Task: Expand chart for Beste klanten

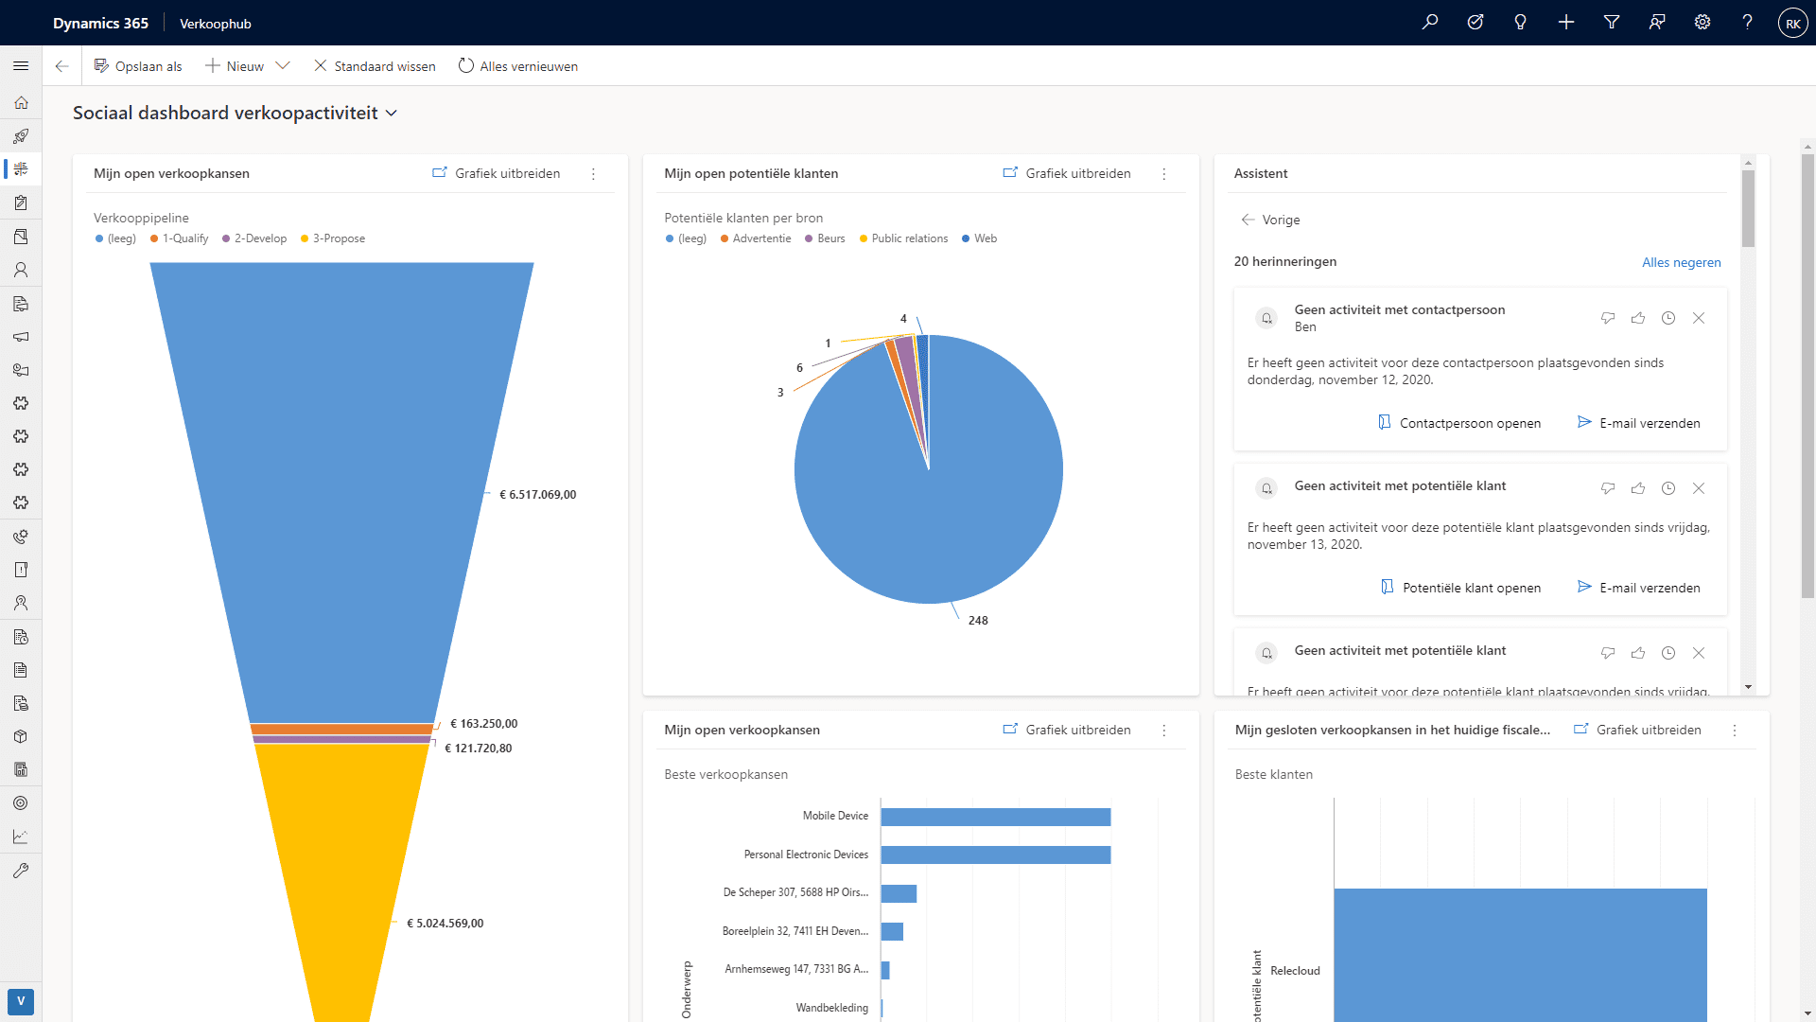Action: tap(1637, 730)
